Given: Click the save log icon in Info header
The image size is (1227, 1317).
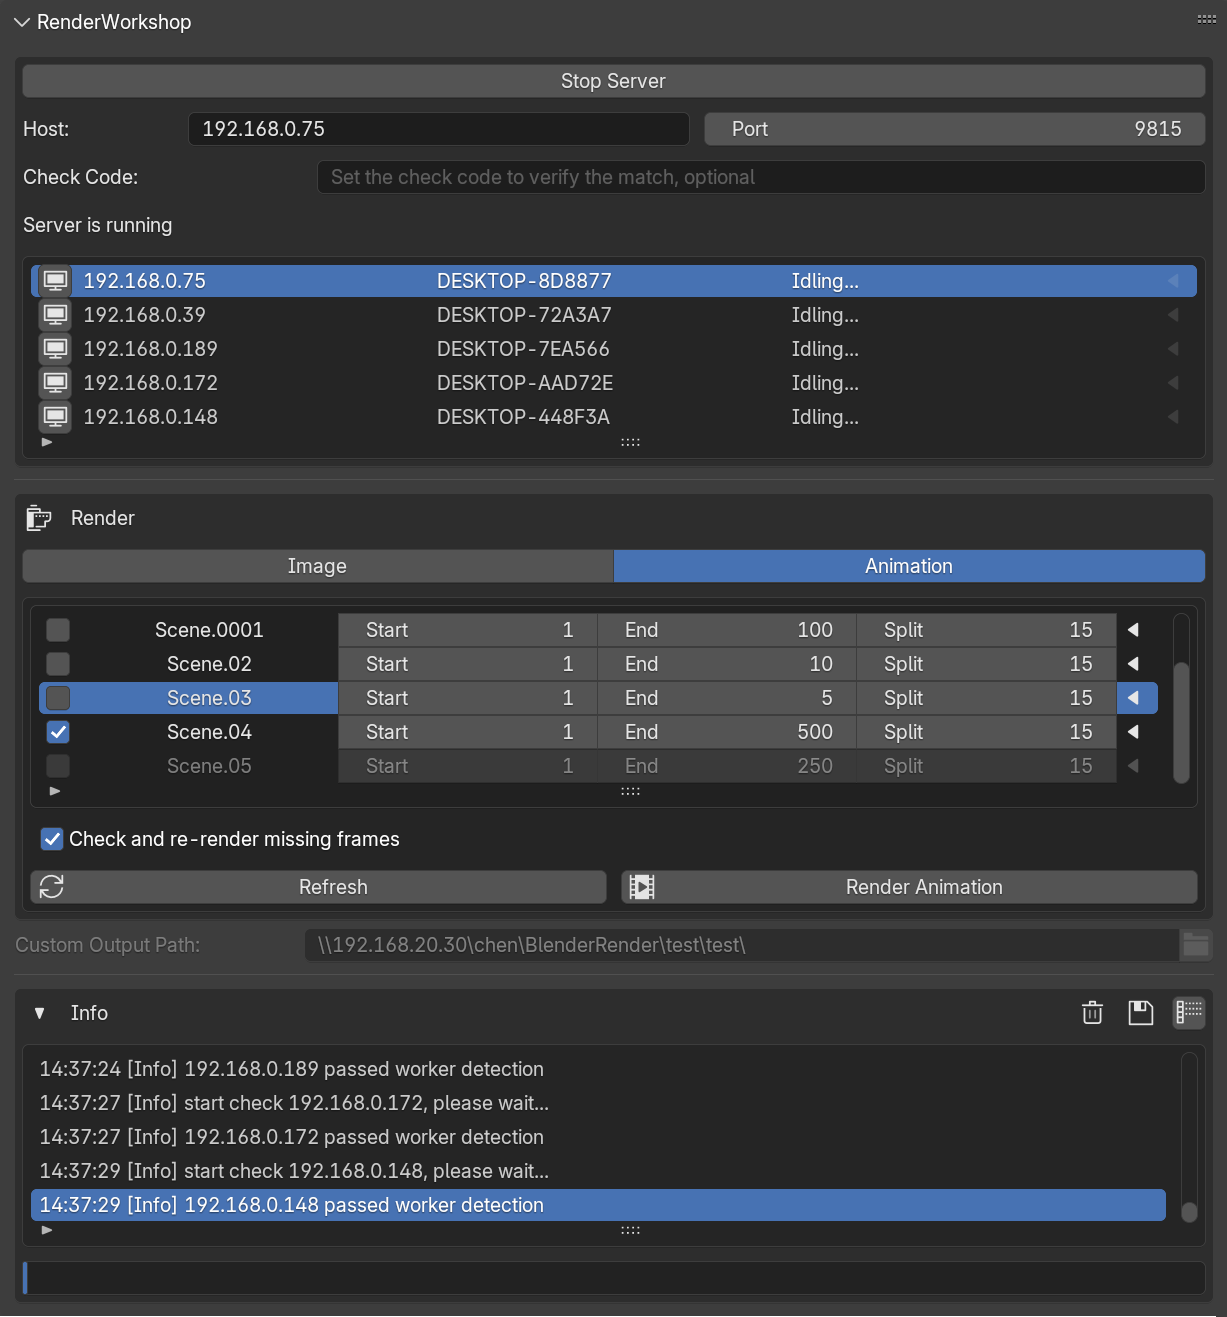Looking at the screenshot, I should point(1141,1013).
